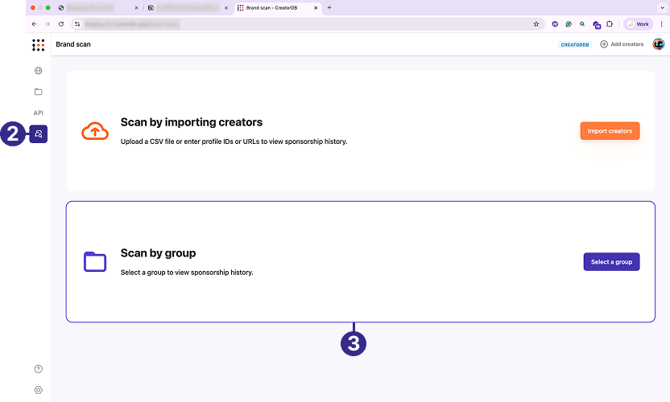This screenshot has height=402, width=670.
Task: Expand the browser tab list chevron
Action: tap(661, 7)
